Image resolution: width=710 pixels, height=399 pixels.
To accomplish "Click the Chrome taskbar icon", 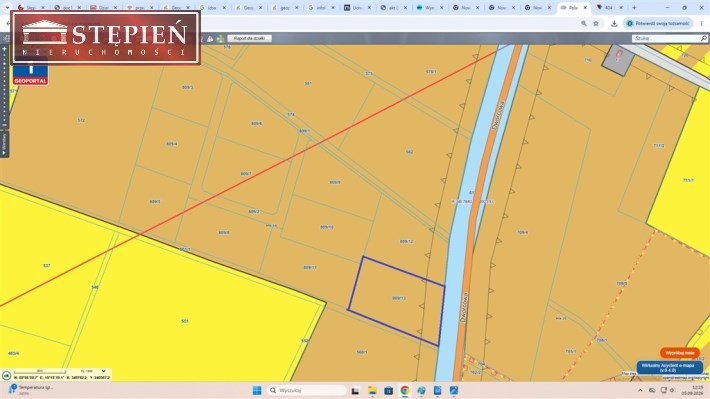I will pos(405,390).
